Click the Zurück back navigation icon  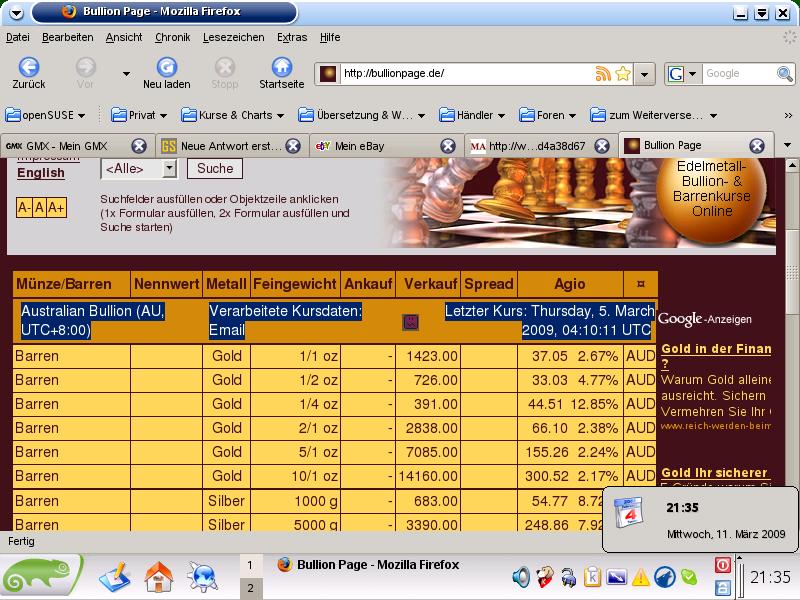28,67
